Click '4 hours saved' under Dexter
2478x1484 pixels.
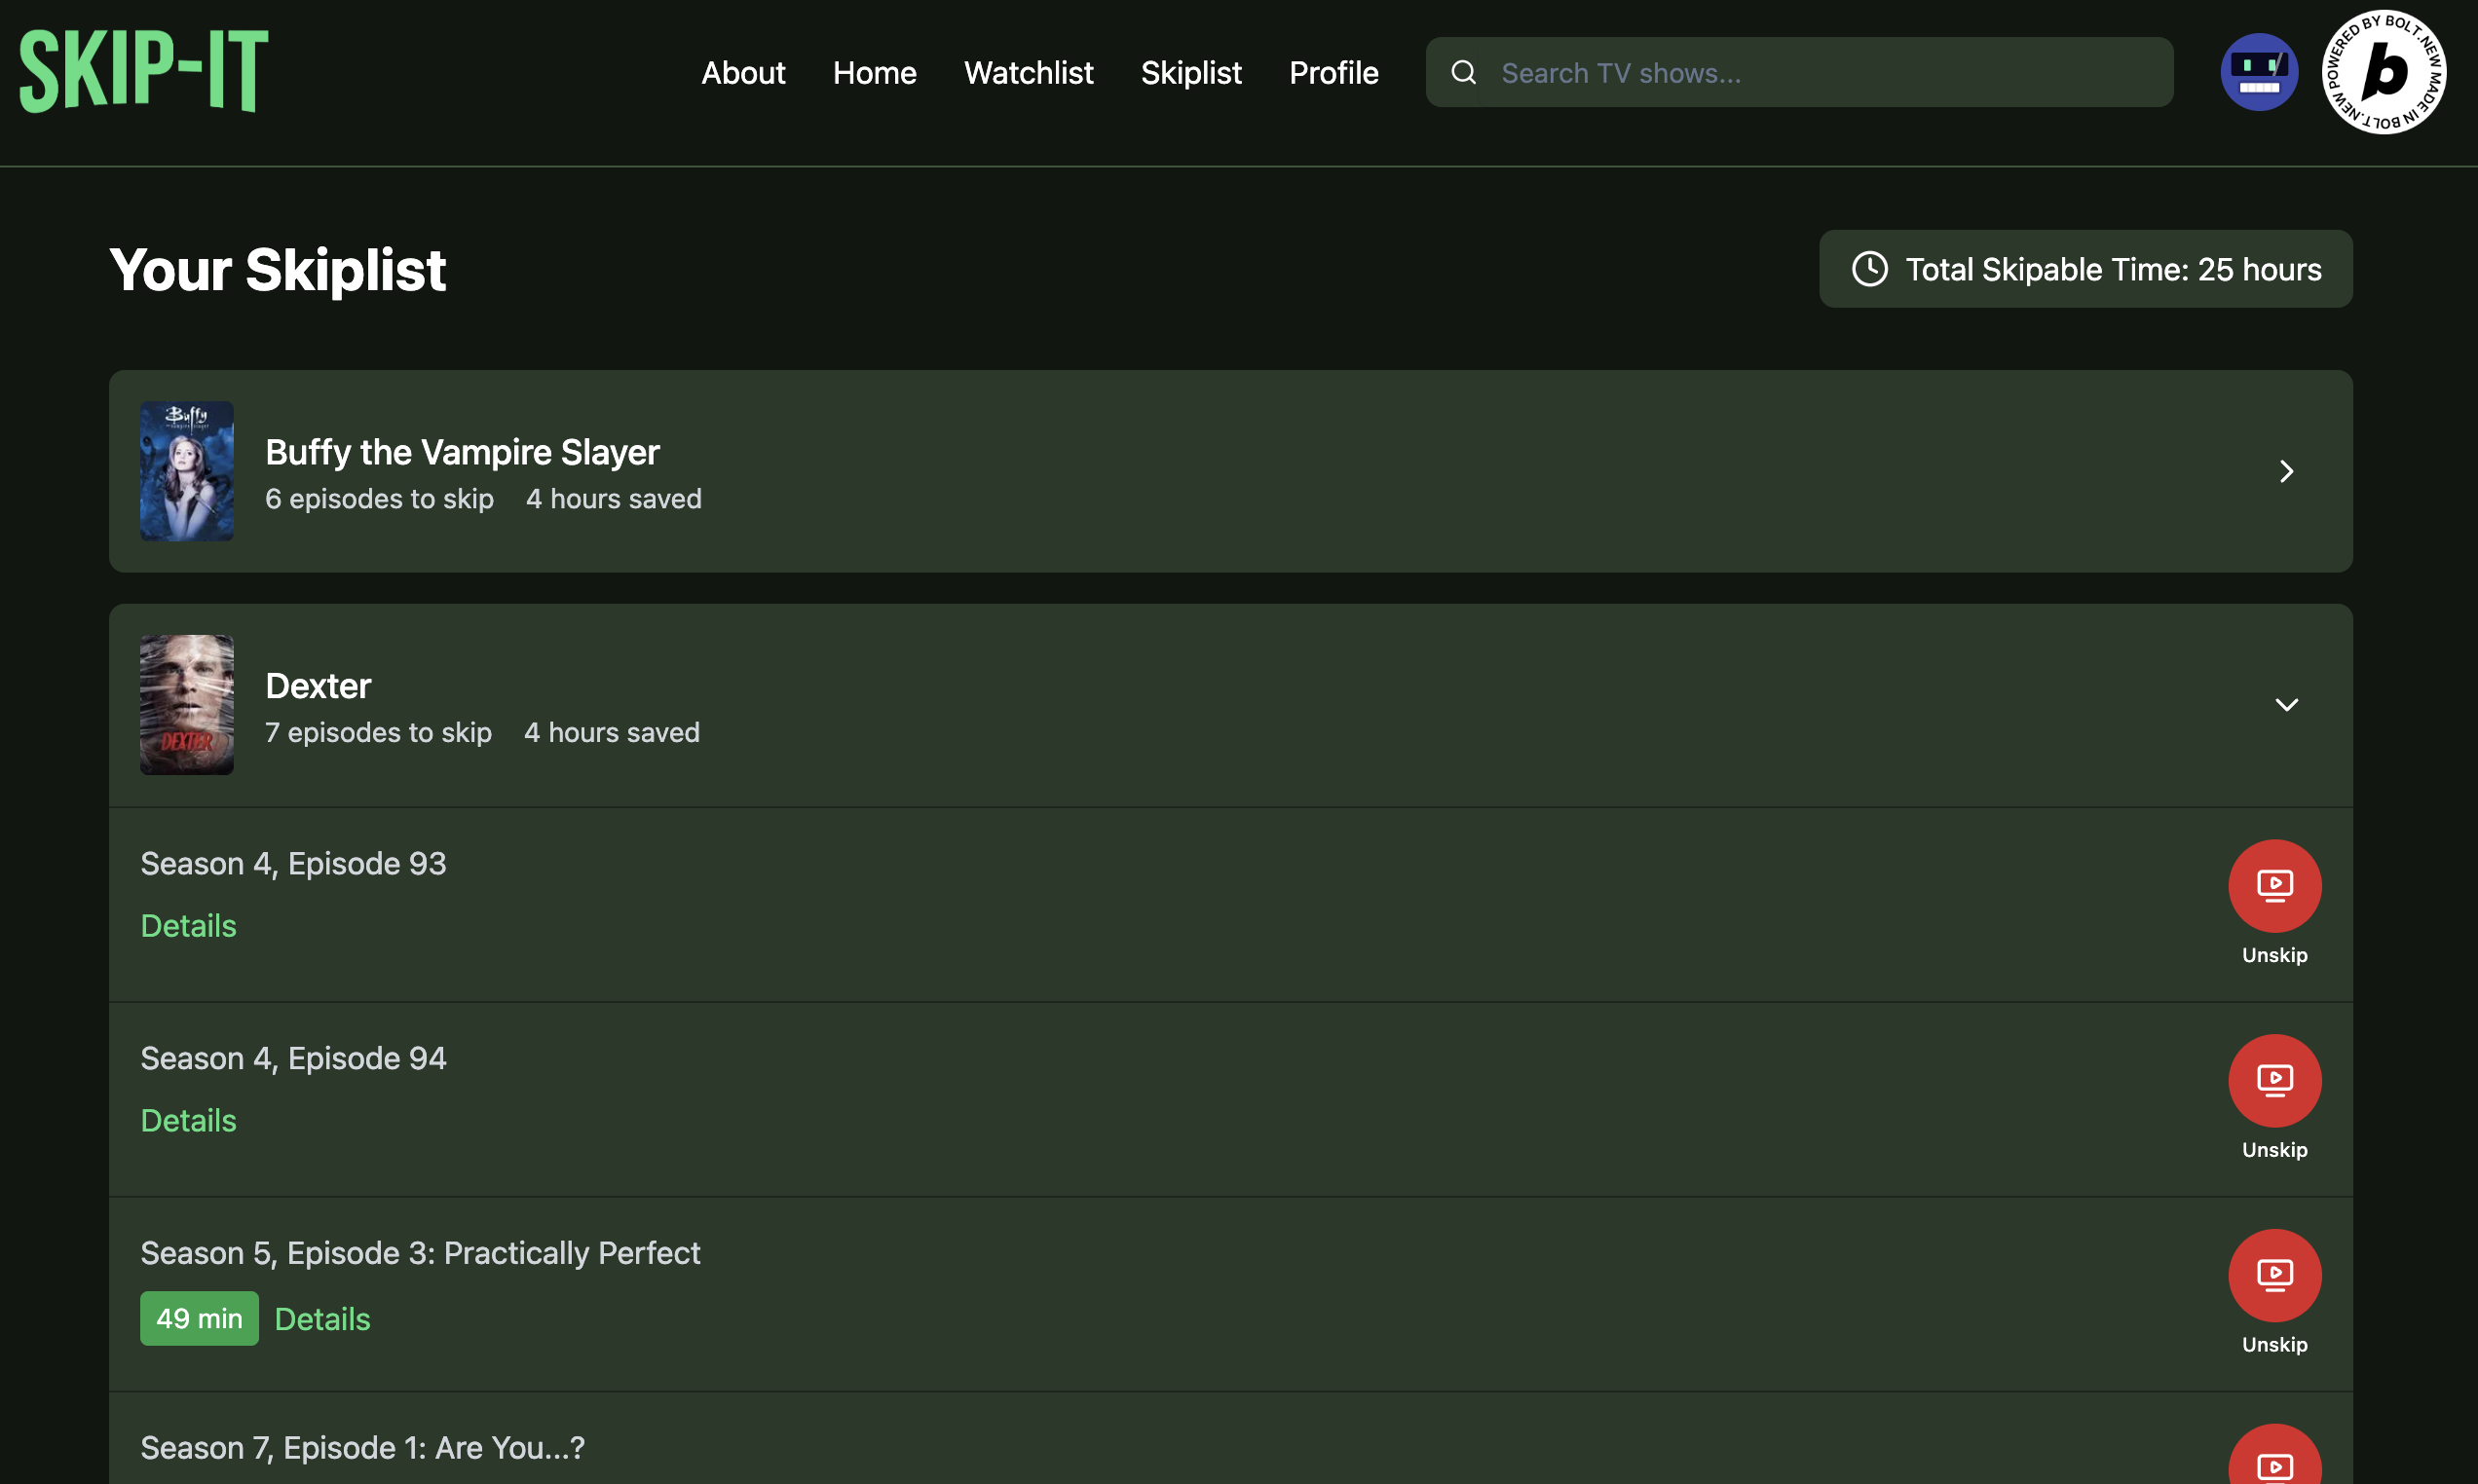click(612, 733)
